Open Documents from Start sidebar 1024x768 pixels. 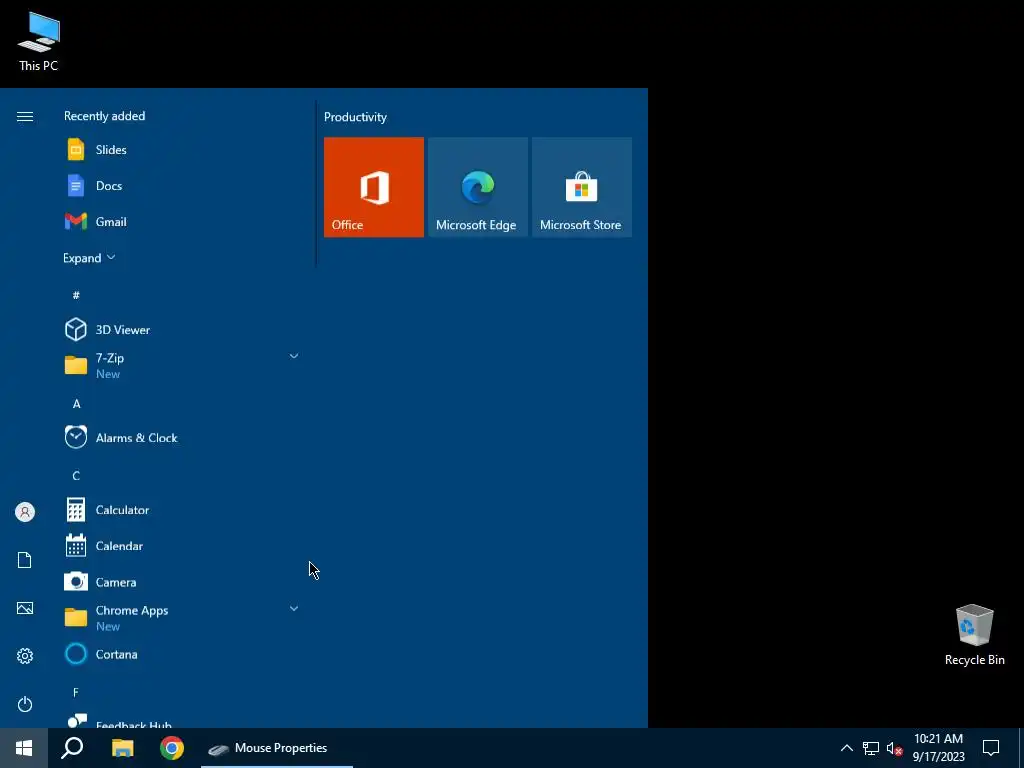[25, 560]
